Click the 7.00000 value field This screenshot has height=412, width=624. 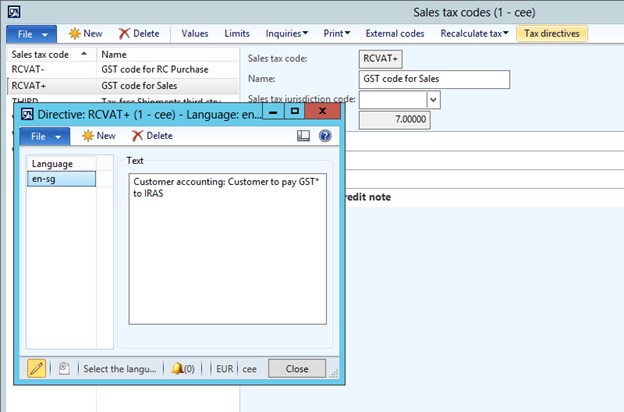tap(394, 120)
